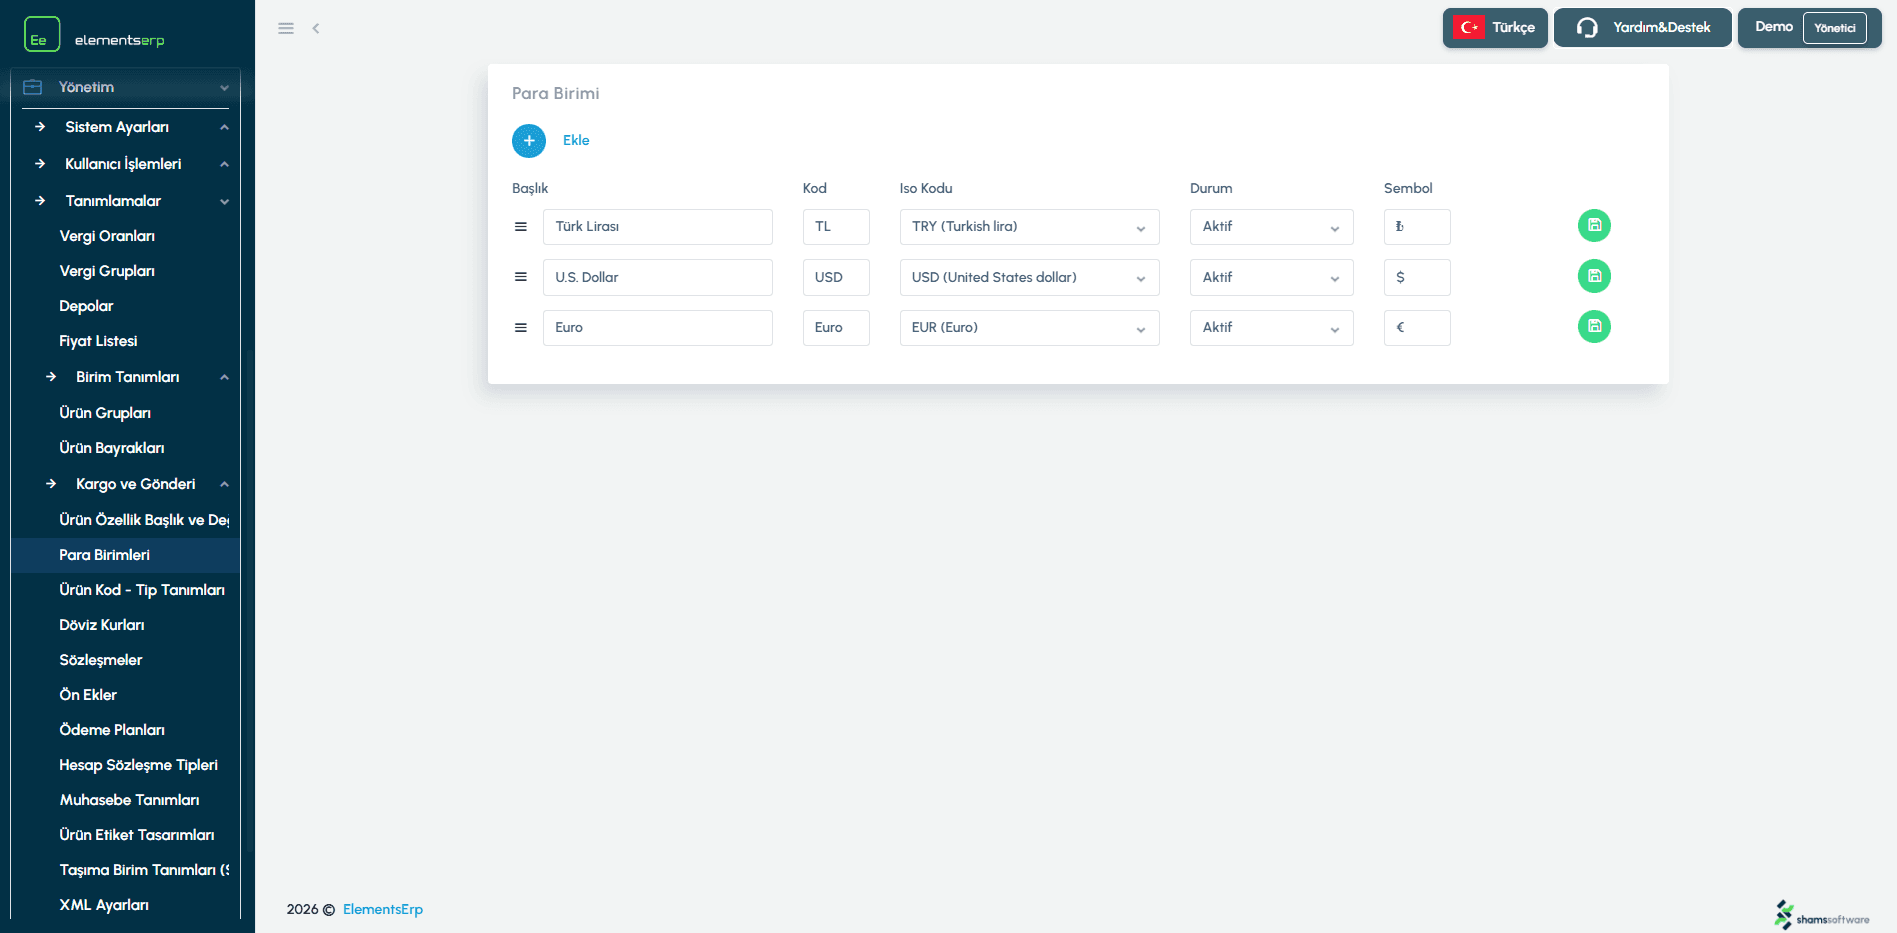The height and width of the screenshot is (933, 1897).
Task: Open Ürün Grupları menu item
Action: click(x=105, y=413)
